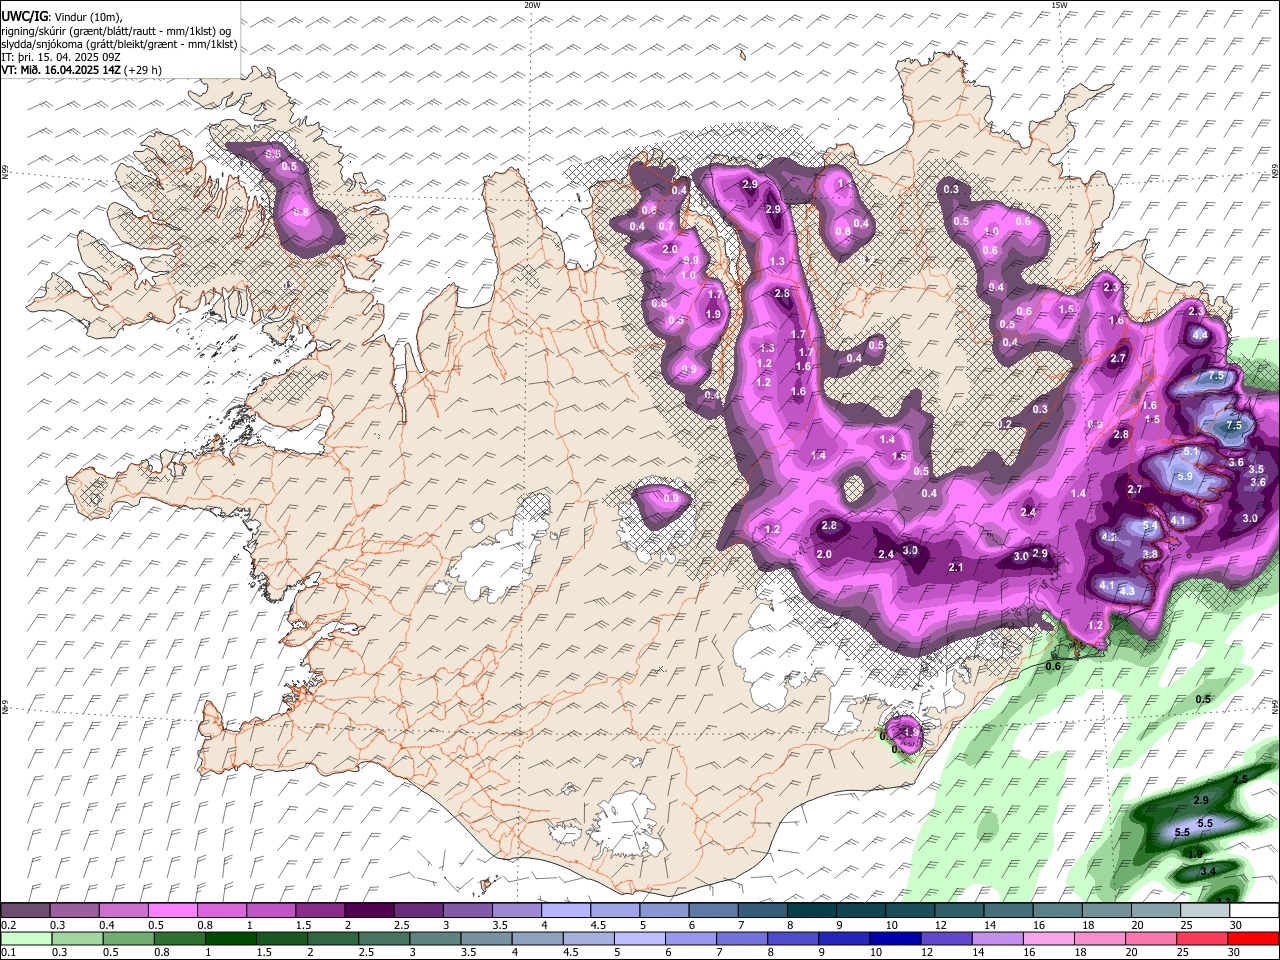Click the '20W' longitude label
The width and height of the screenshot is (1280, 960).
[x=532, y=5]
